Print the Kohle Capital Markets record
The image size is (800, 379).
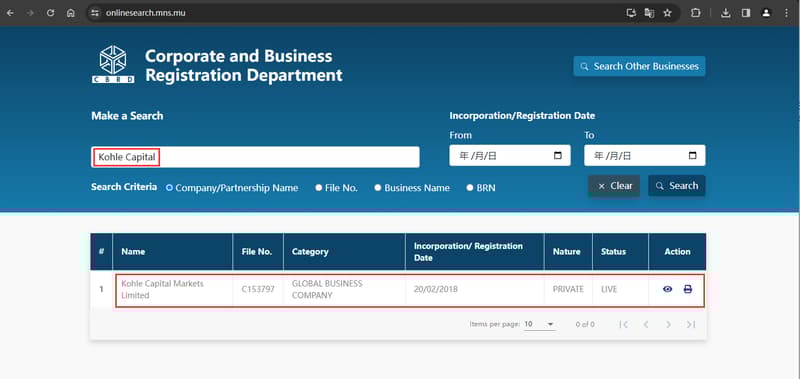click(x=688, y=289)
